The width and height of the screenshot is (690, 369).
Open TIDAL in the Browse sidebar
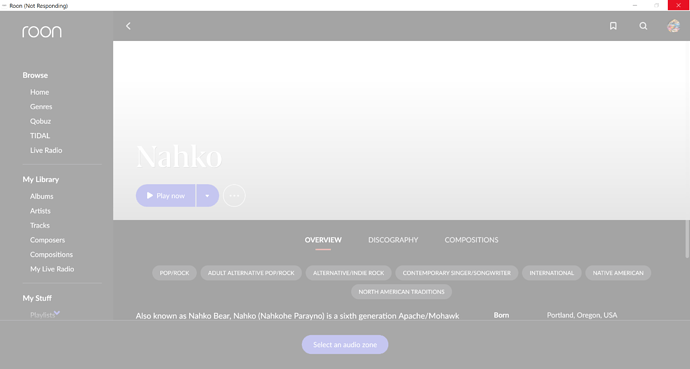(x=40, y=136)
